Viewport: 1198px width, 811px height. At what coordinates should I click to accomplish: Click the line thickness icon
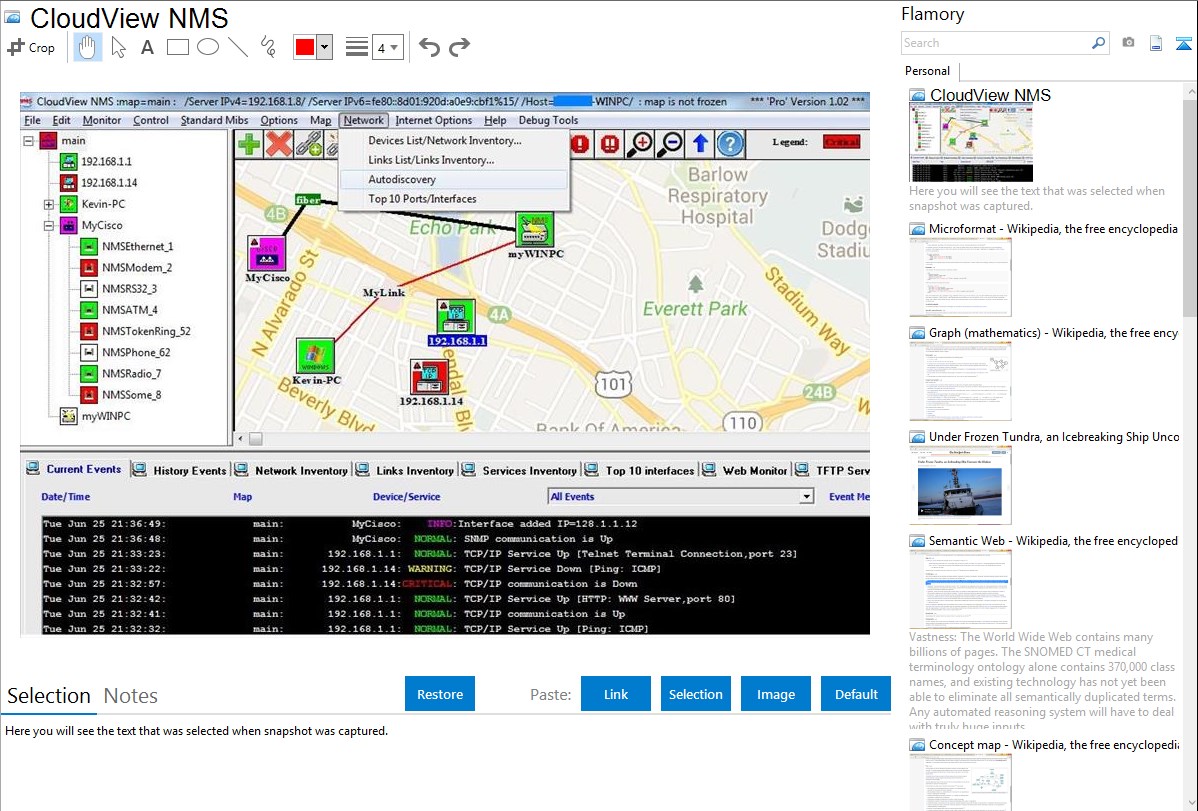coord(356,47)
